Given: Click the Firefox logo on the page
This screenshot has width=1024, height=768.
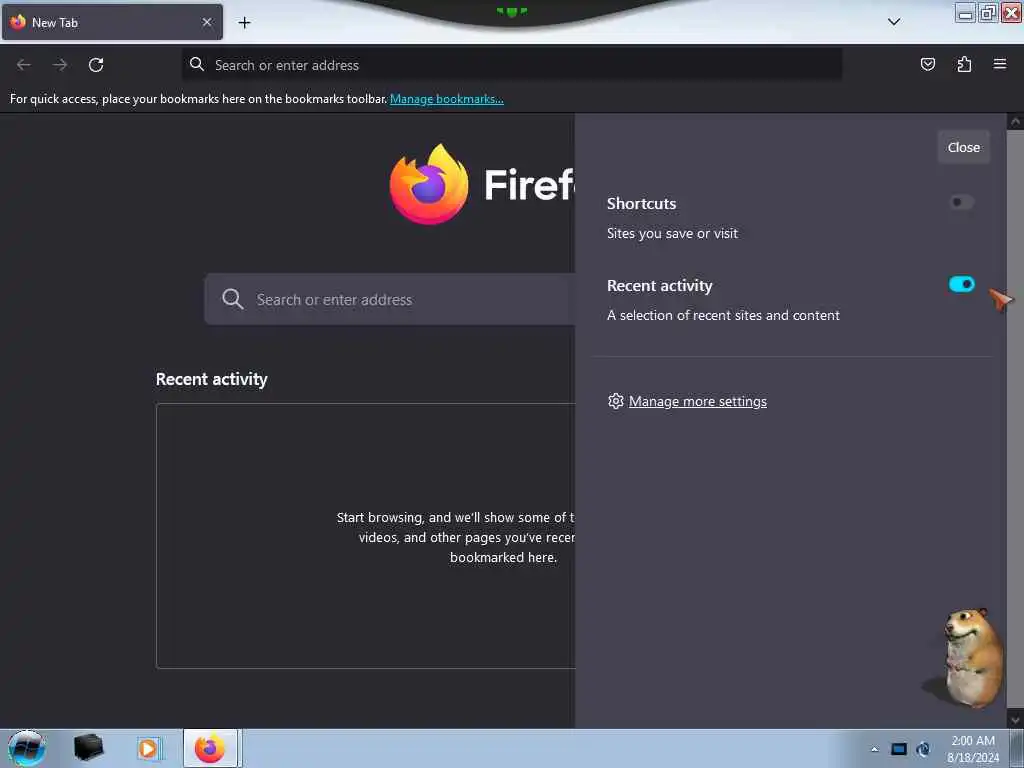Looking at the screenshot, I should 428,185.
